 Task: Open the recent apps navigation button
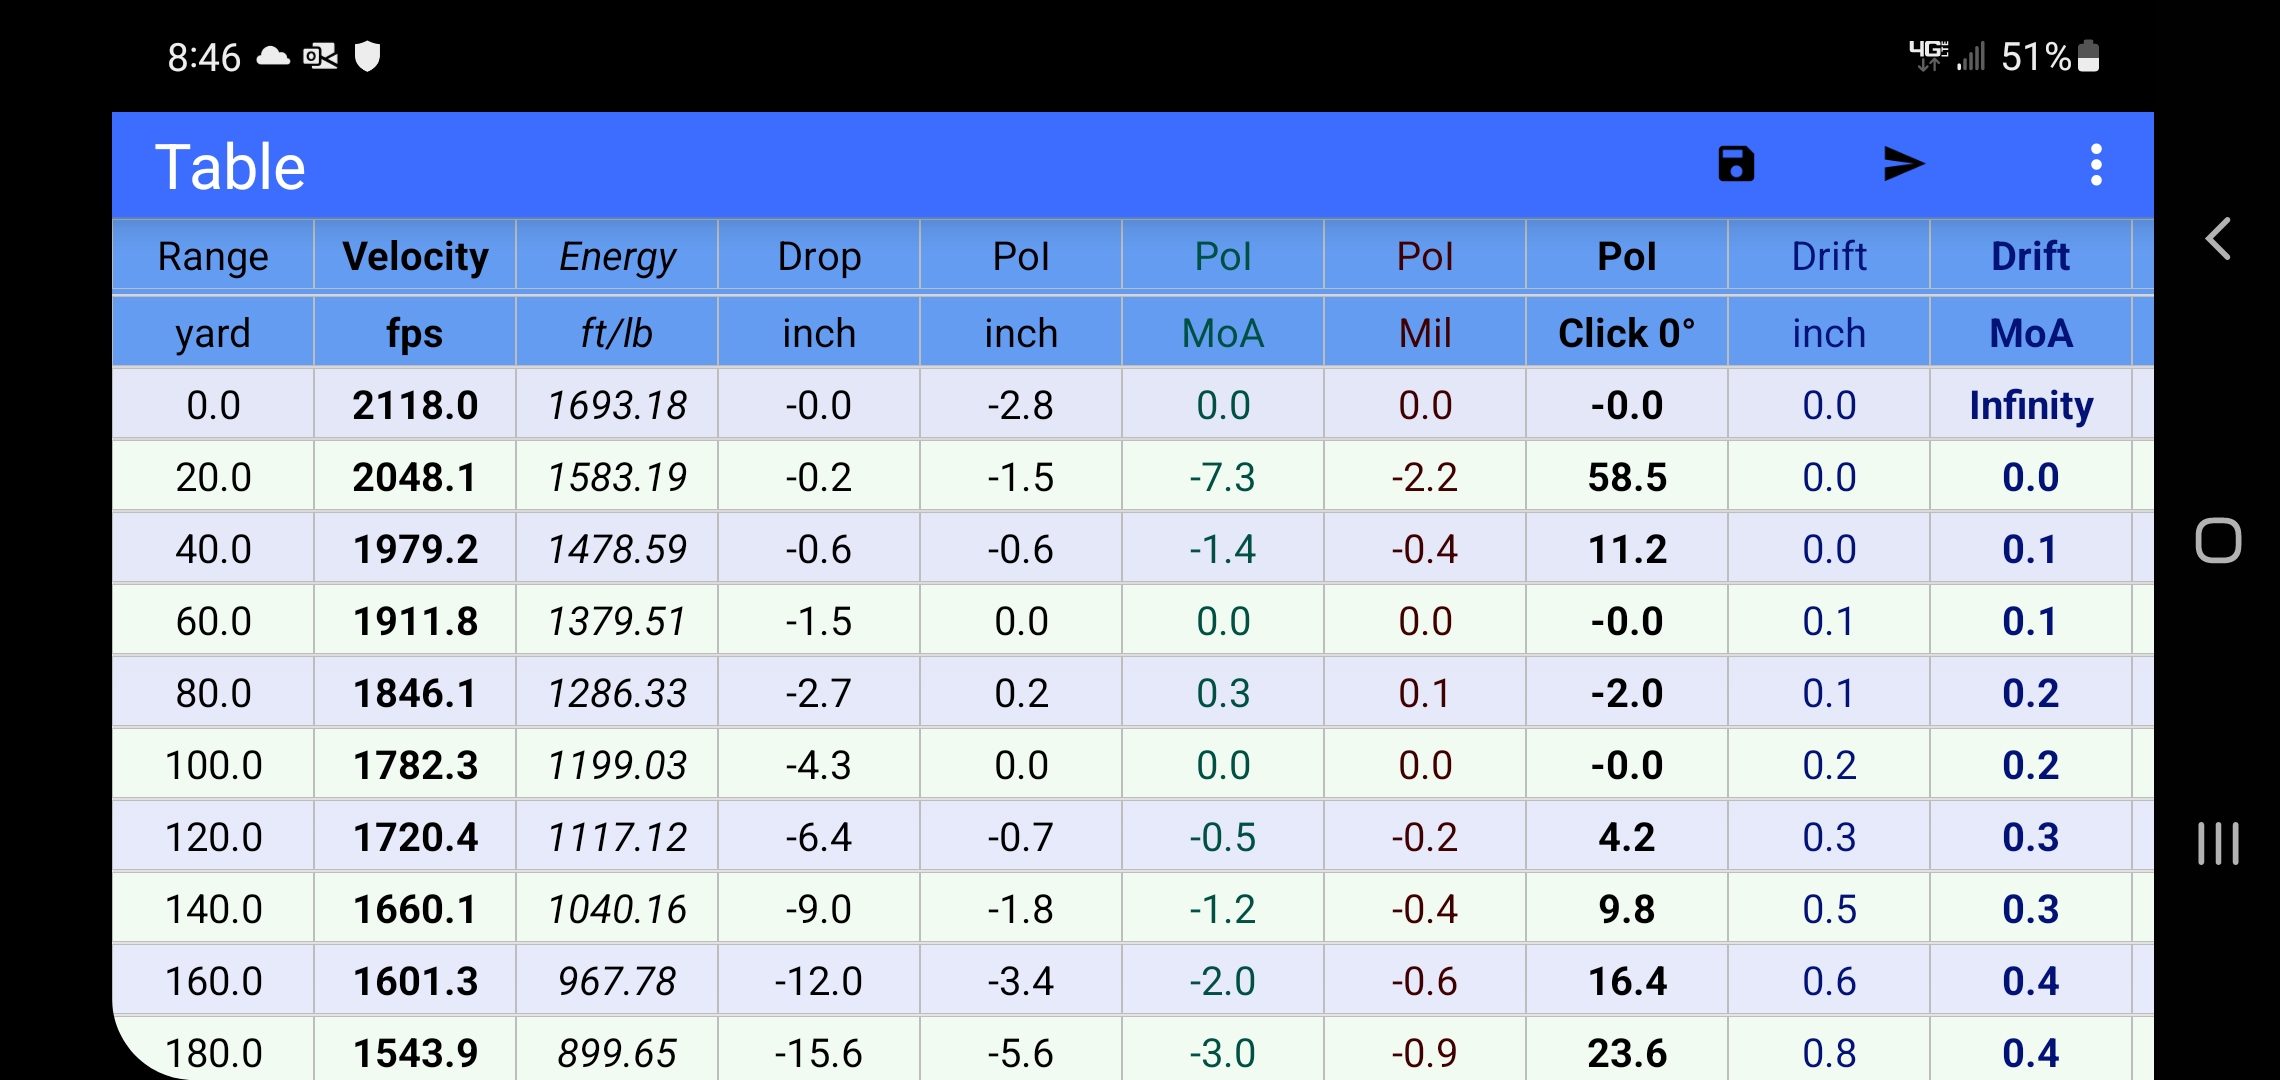pos(2217,843)
